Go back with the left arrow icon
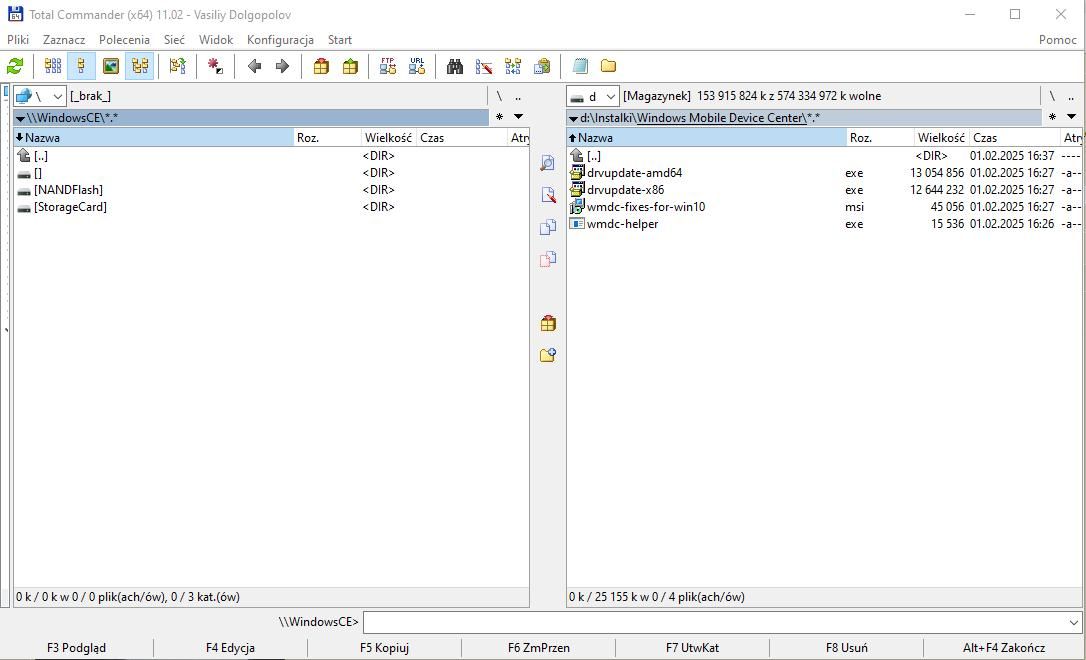 [254, 66]
